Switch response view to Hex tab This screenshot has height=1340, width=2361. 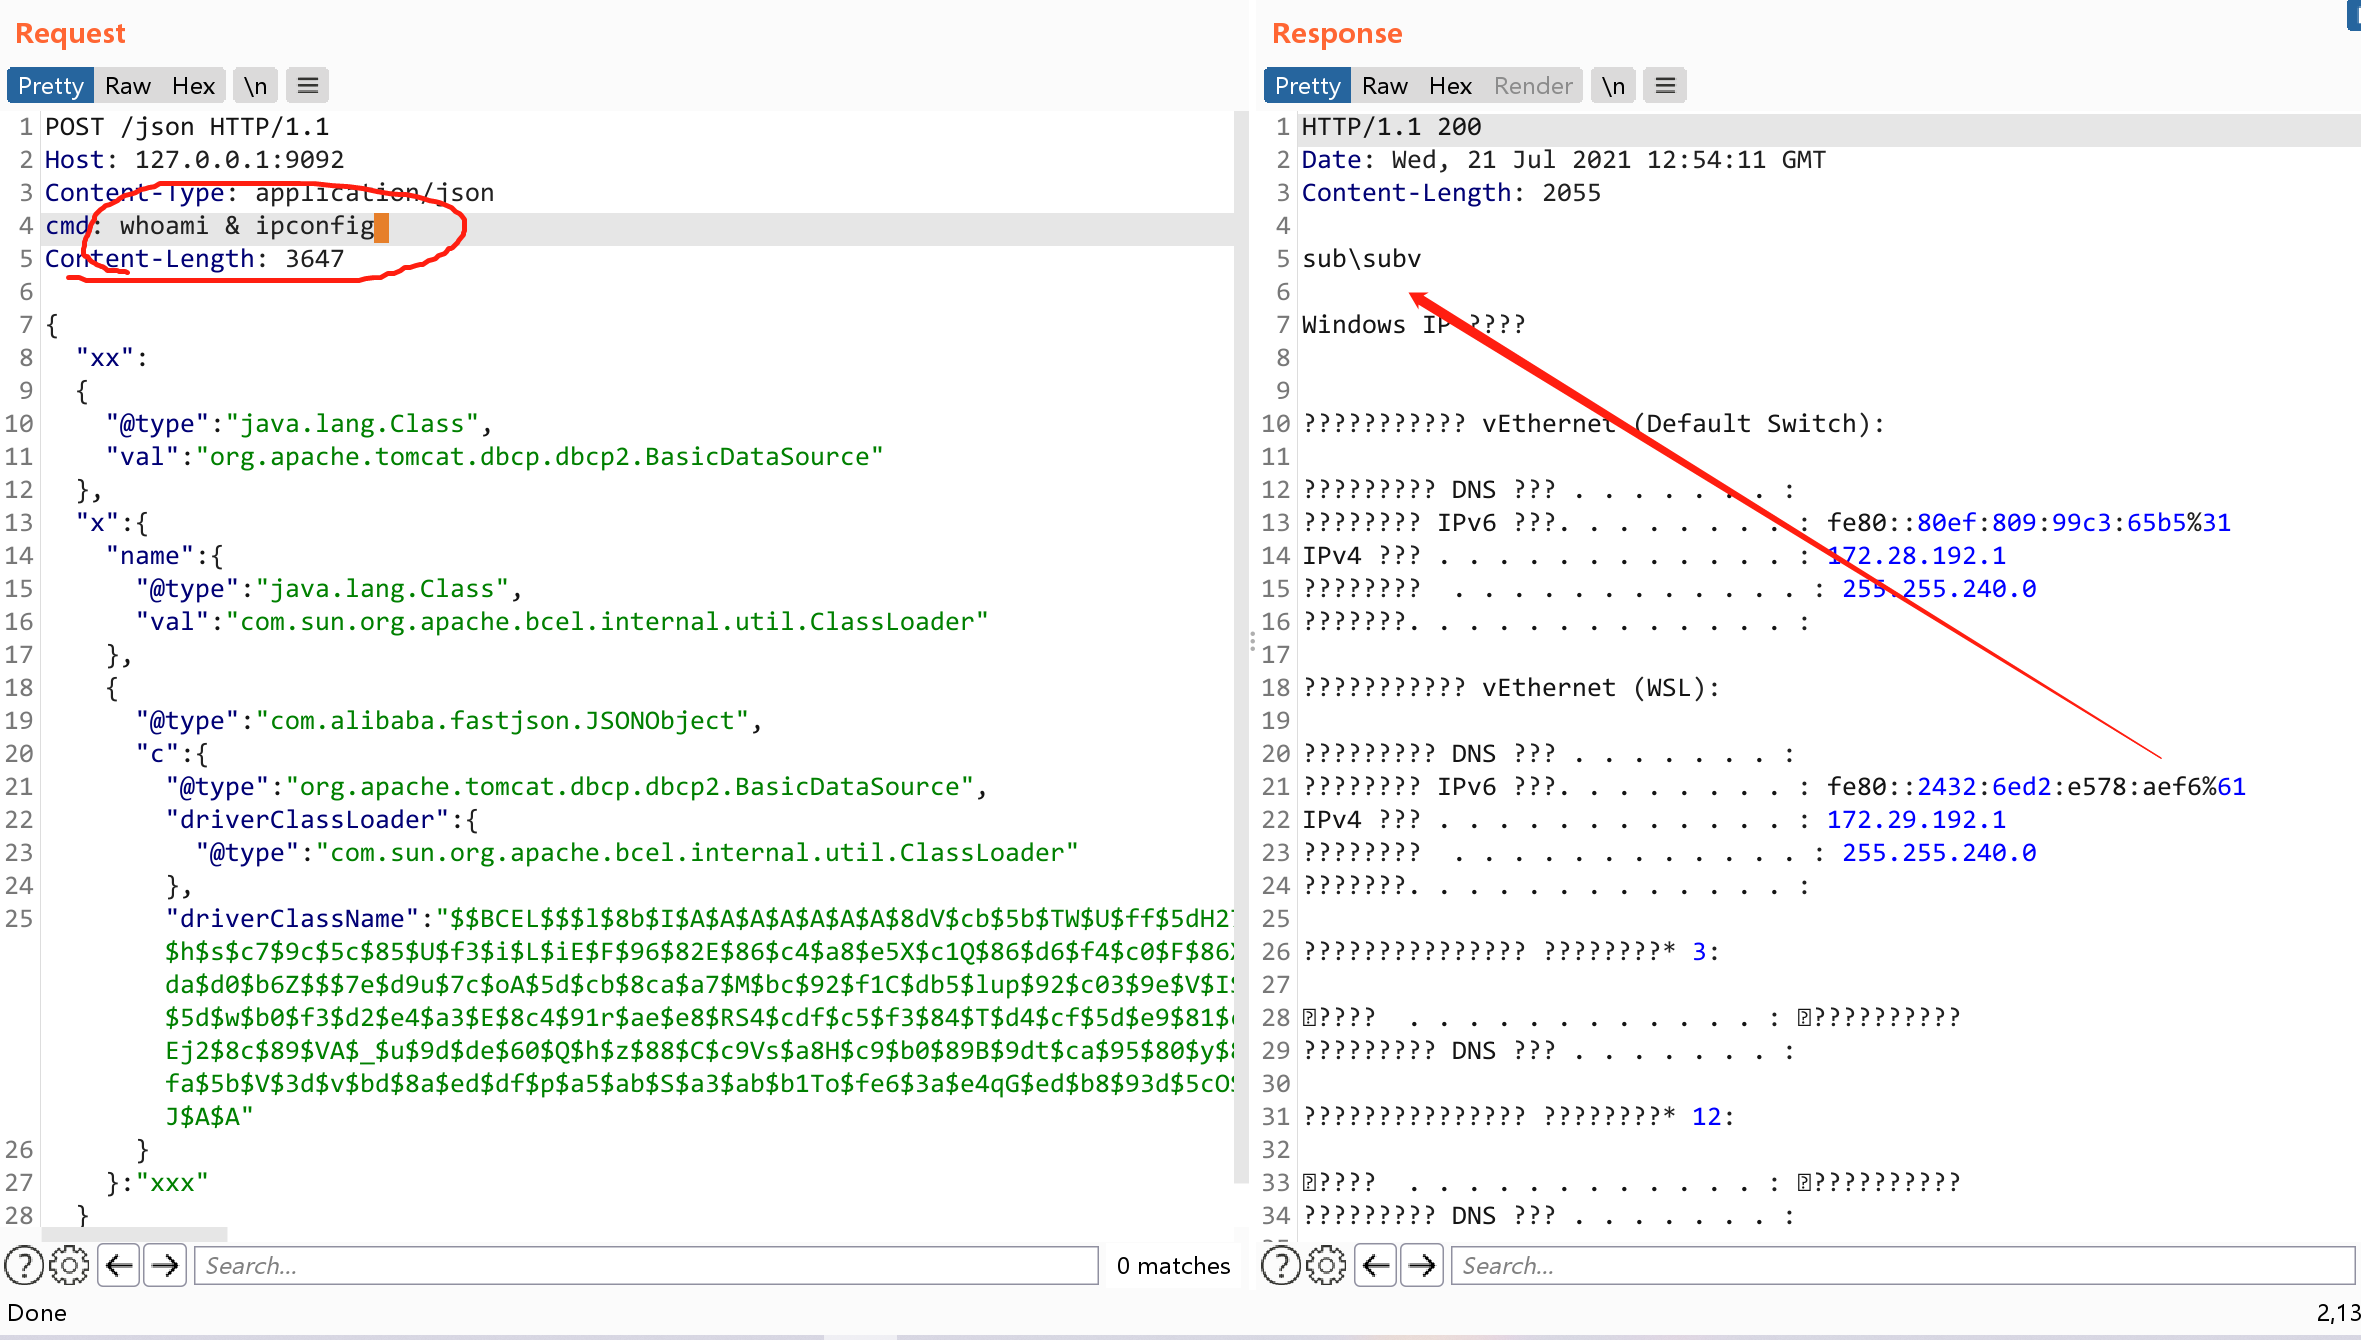pos(1450,86)
